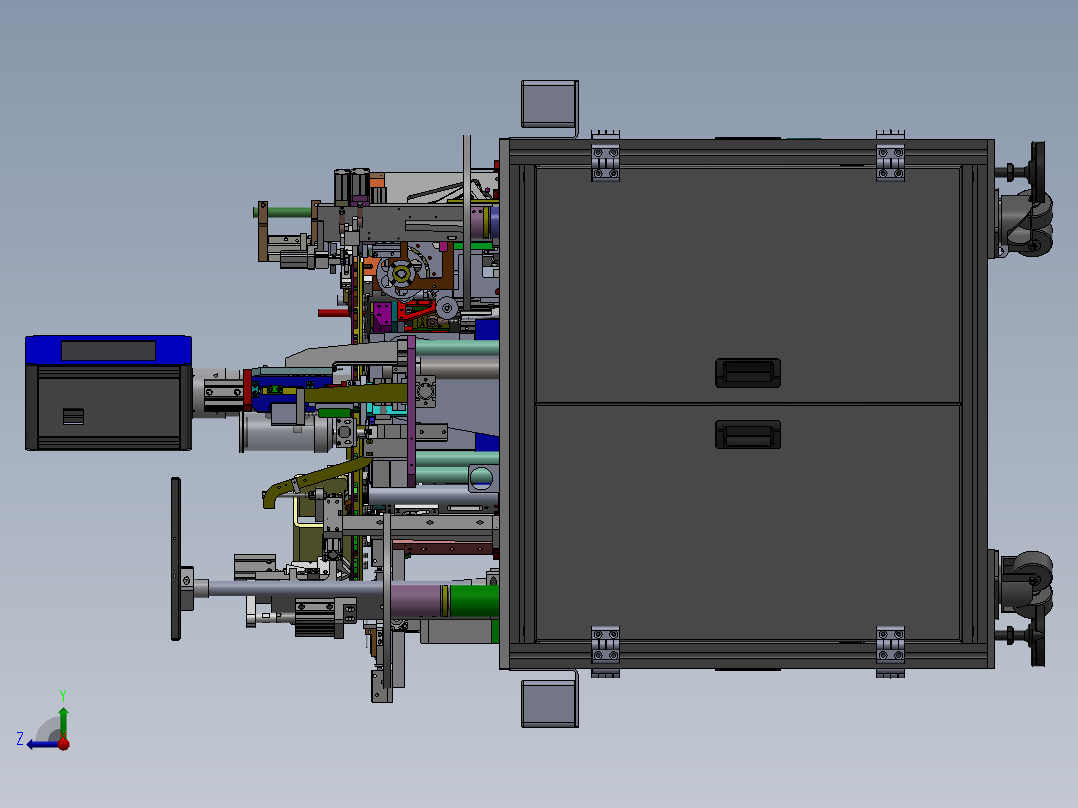Select the top-left frame clamp bracket on cabinet

606,157
